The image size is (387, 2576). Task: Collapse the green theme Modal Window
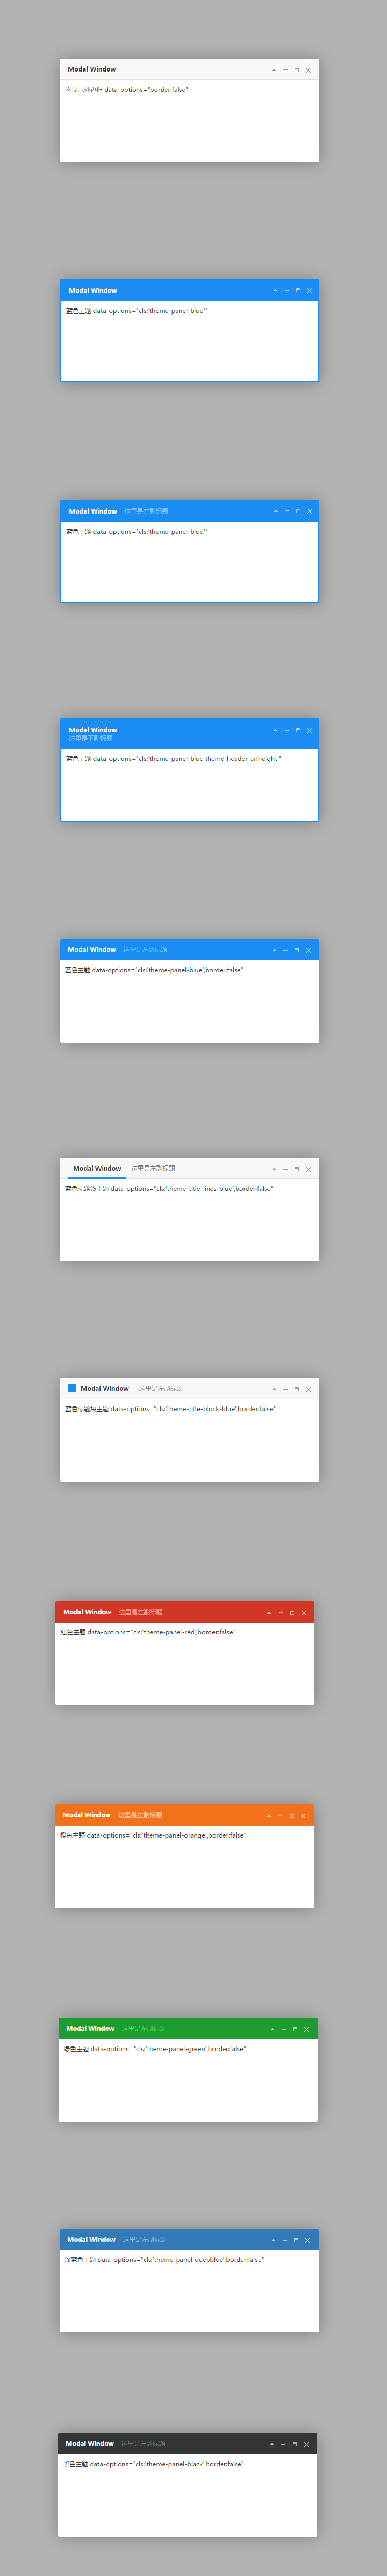272,2029
